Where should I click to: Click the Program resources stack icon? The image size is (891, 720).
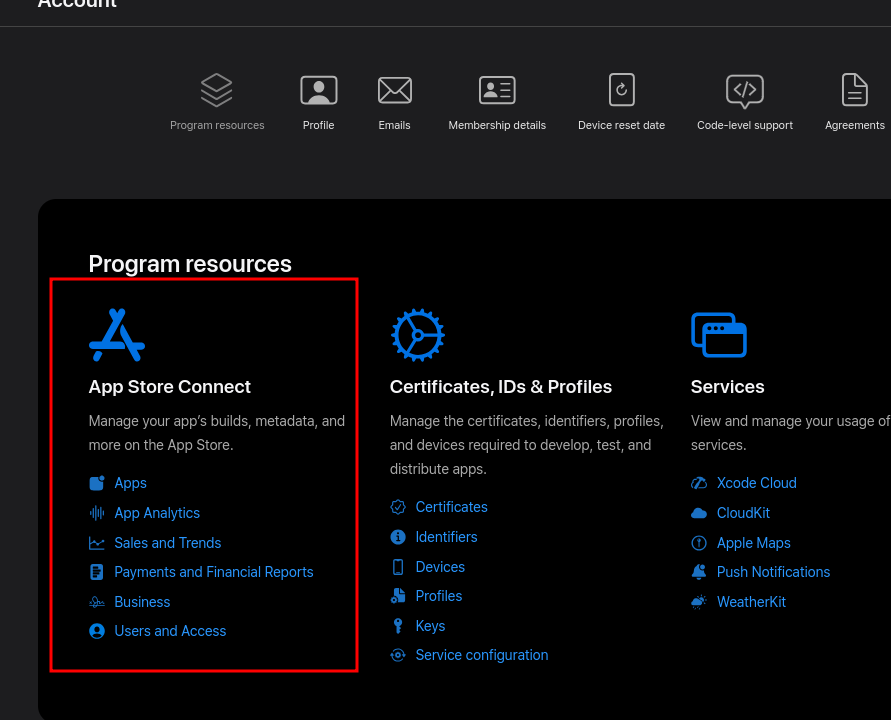pos(217,90)
